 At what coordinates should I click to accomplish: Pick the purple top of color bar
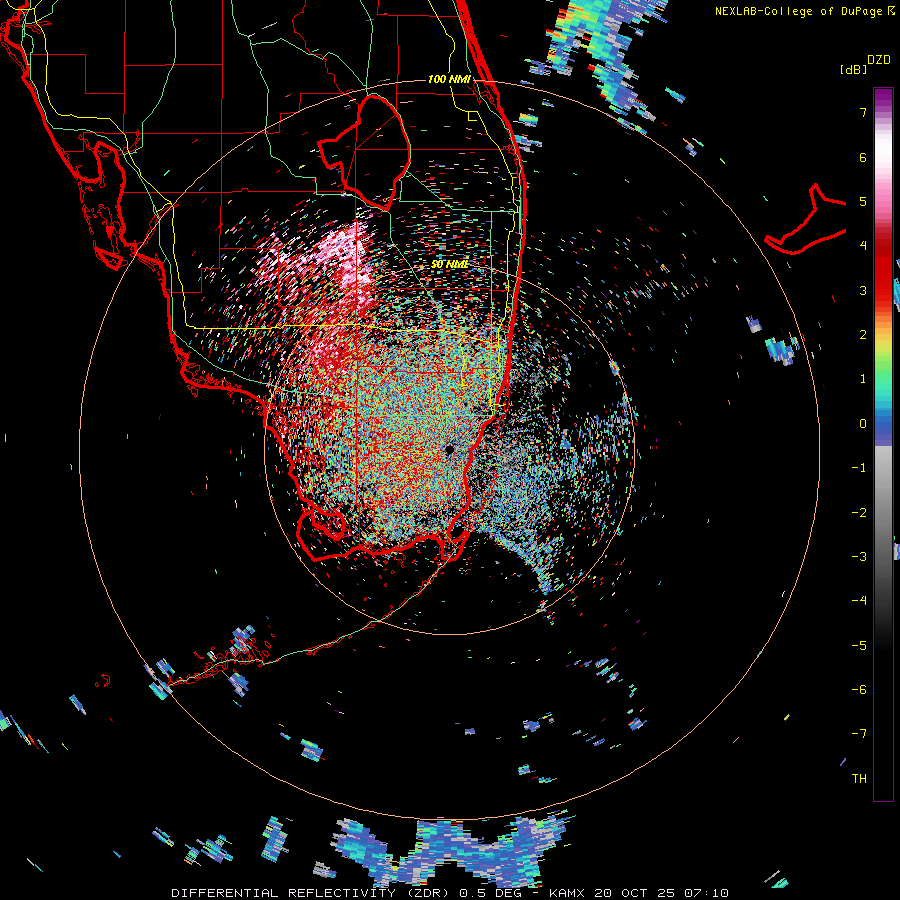[x=883, y=98]
